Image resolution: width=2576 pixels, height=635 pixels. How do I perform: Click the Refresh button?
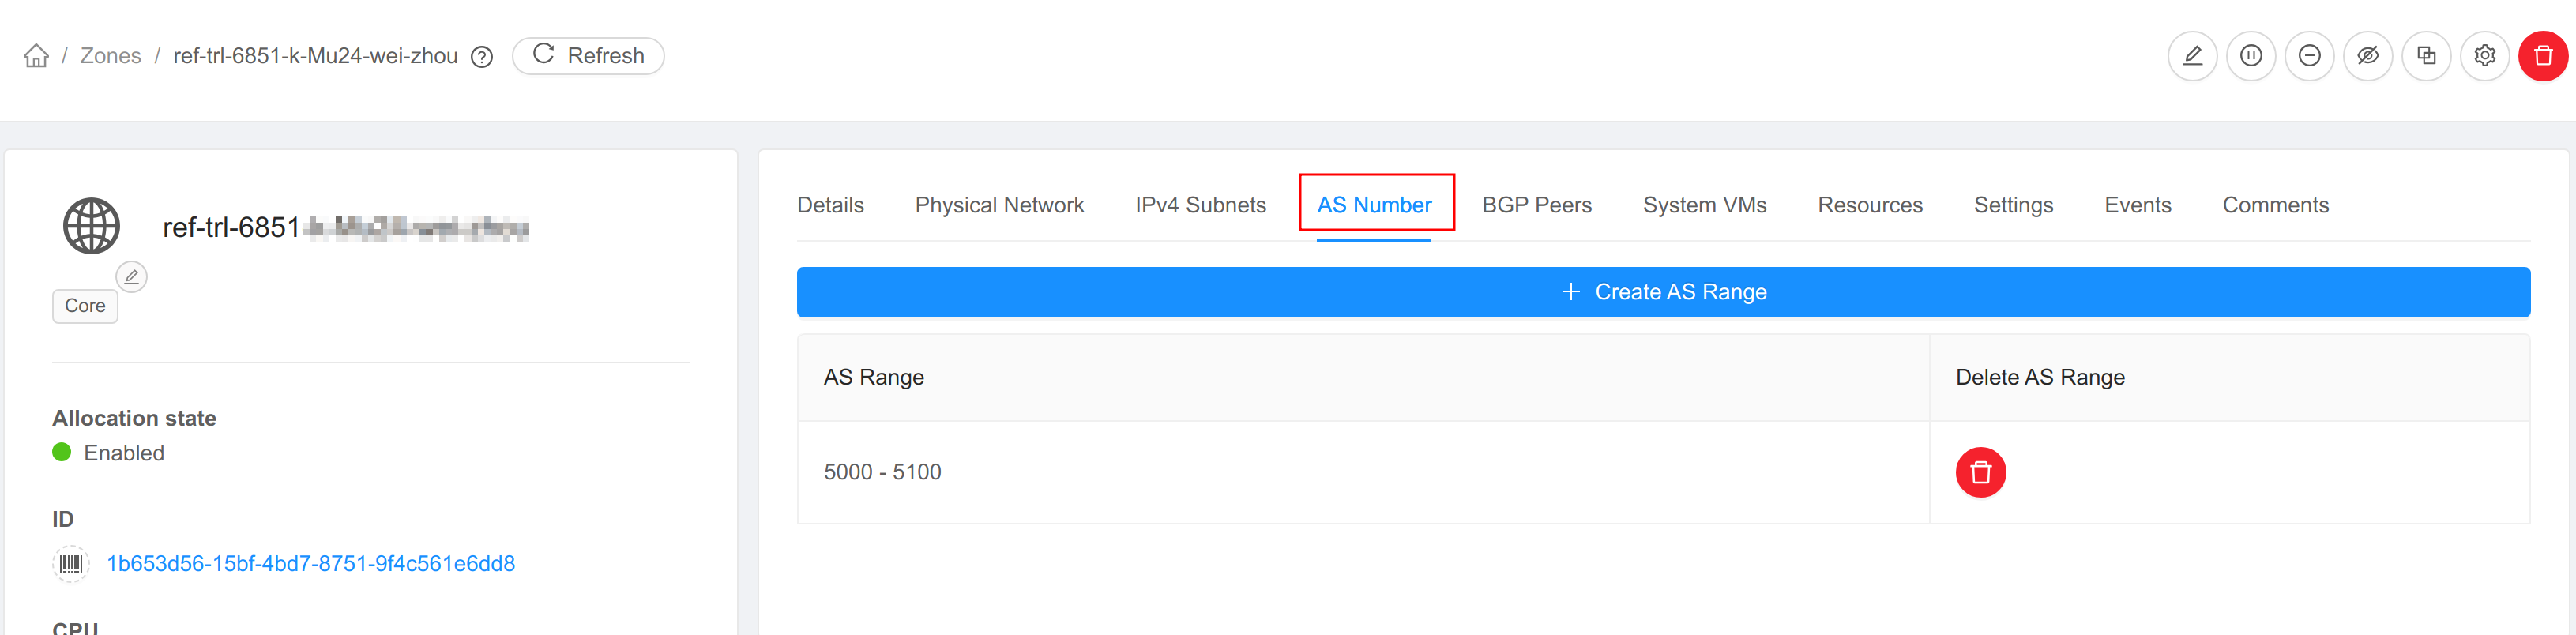tap(587, 55)
